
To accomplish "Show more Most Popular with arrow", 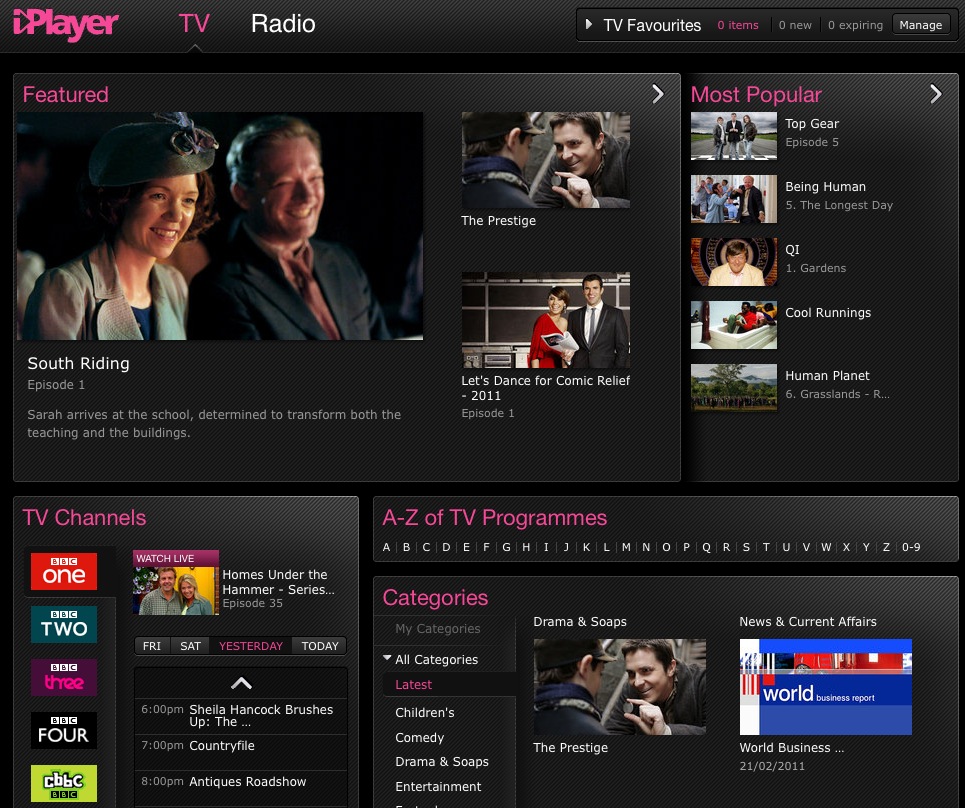I will tap(936, 94).
